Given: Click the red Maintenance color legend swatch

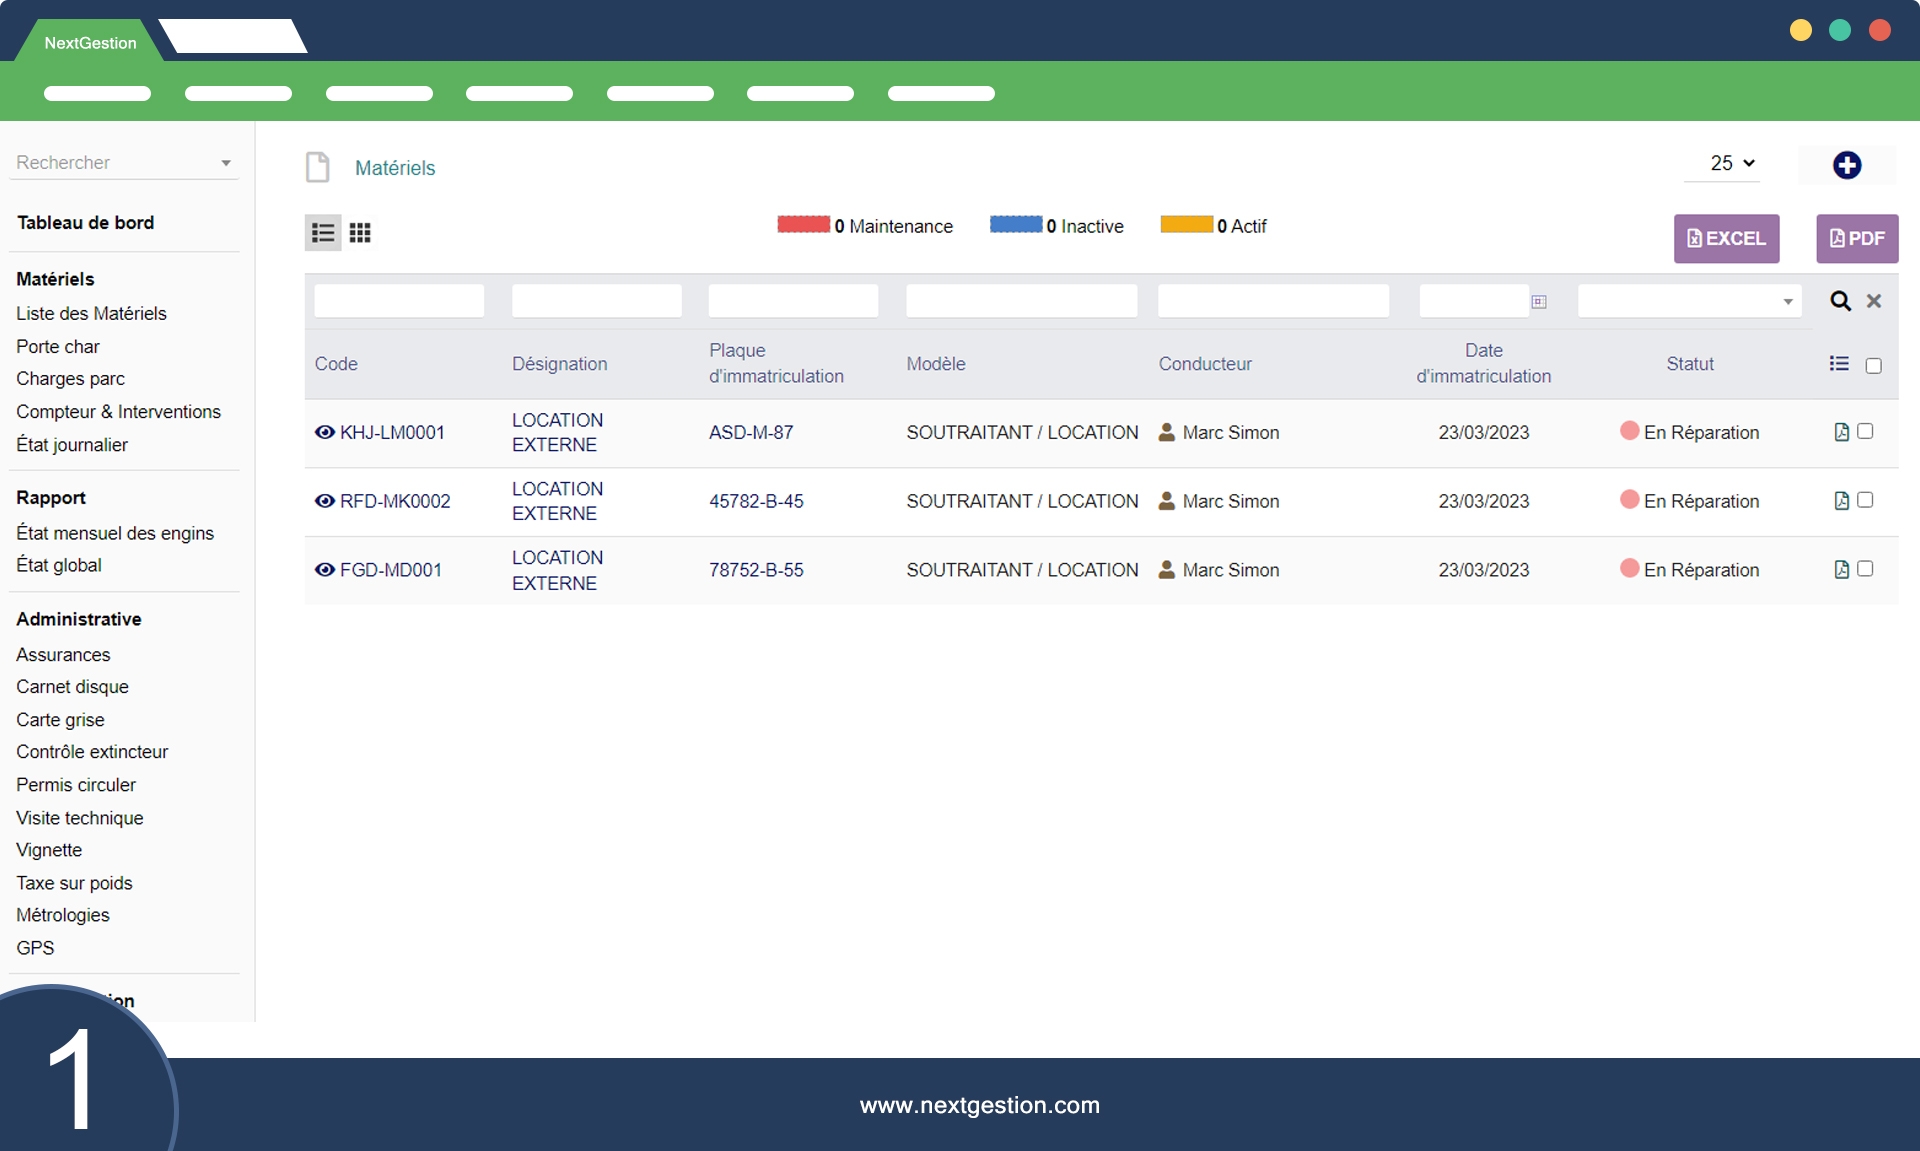Looking at the screenshot, I should 803,225.
